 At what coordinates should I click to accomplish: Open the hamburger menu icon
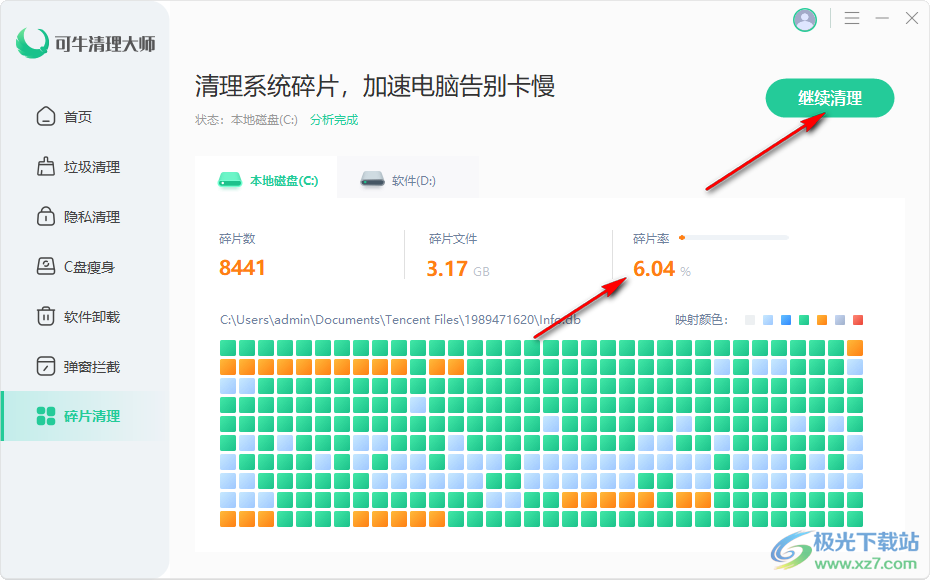pos(852,18)
